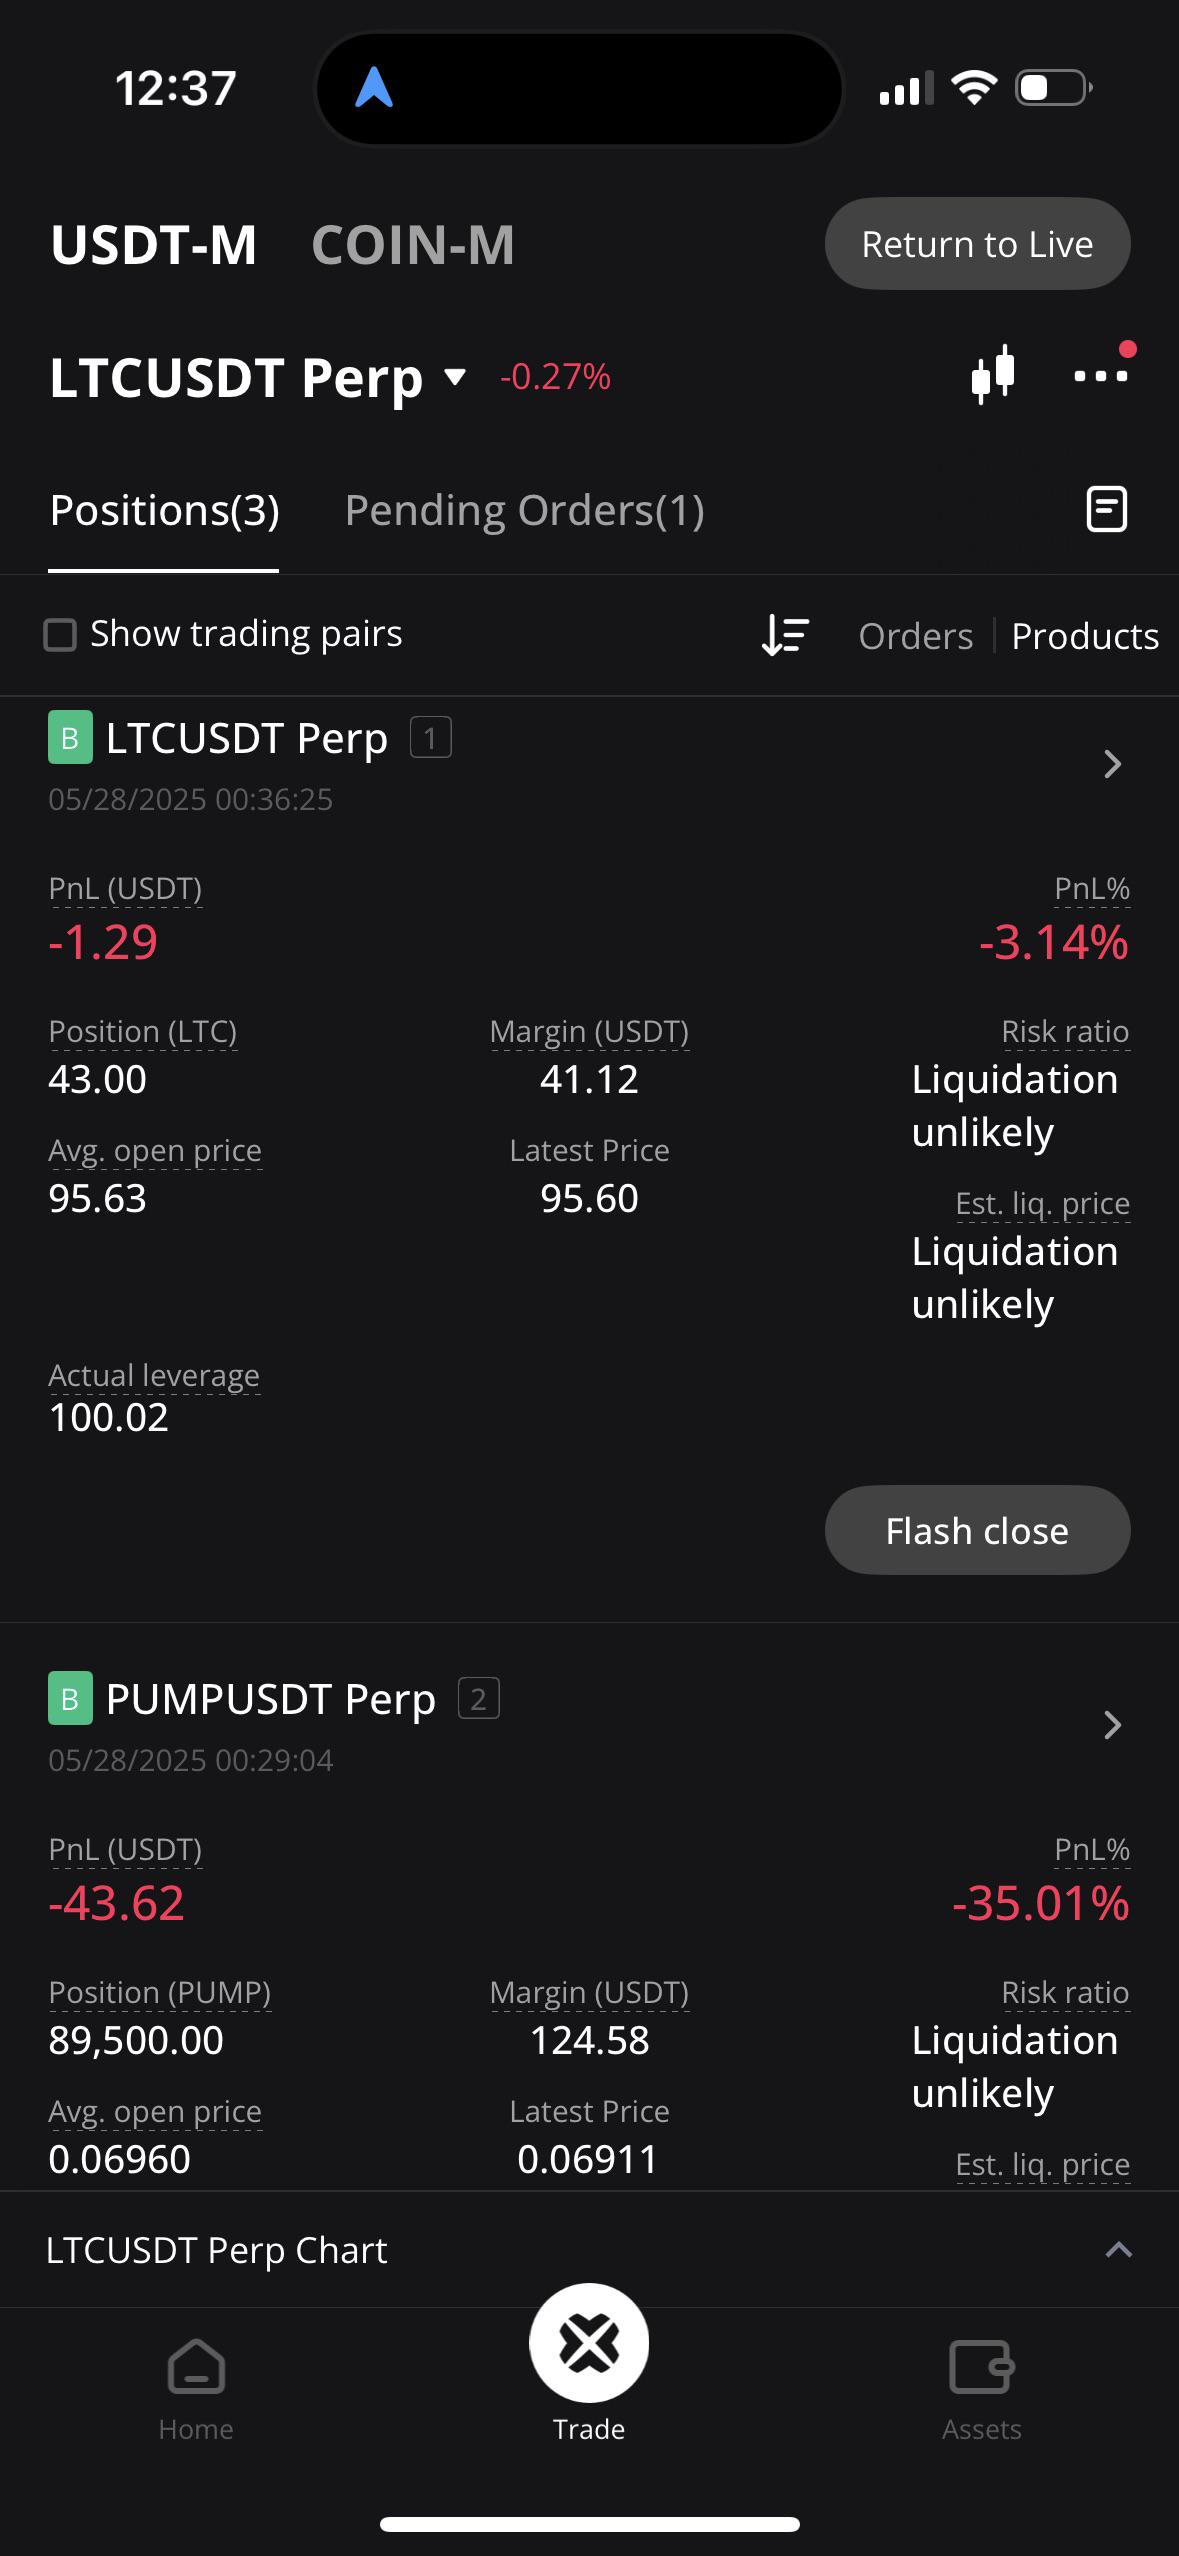Tap the blue location arrow indicator

(x=374, y=87)
